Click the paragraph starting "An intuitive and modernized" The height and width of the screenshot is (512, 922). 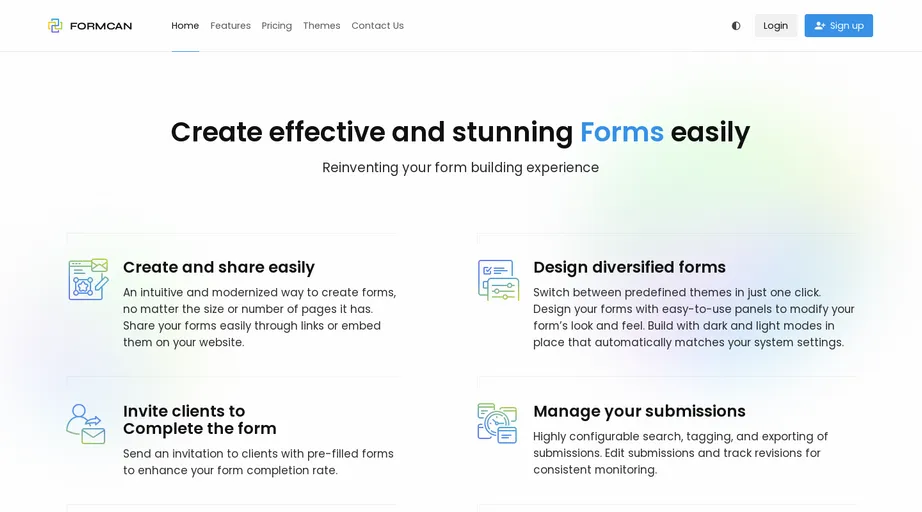[259, 317]
